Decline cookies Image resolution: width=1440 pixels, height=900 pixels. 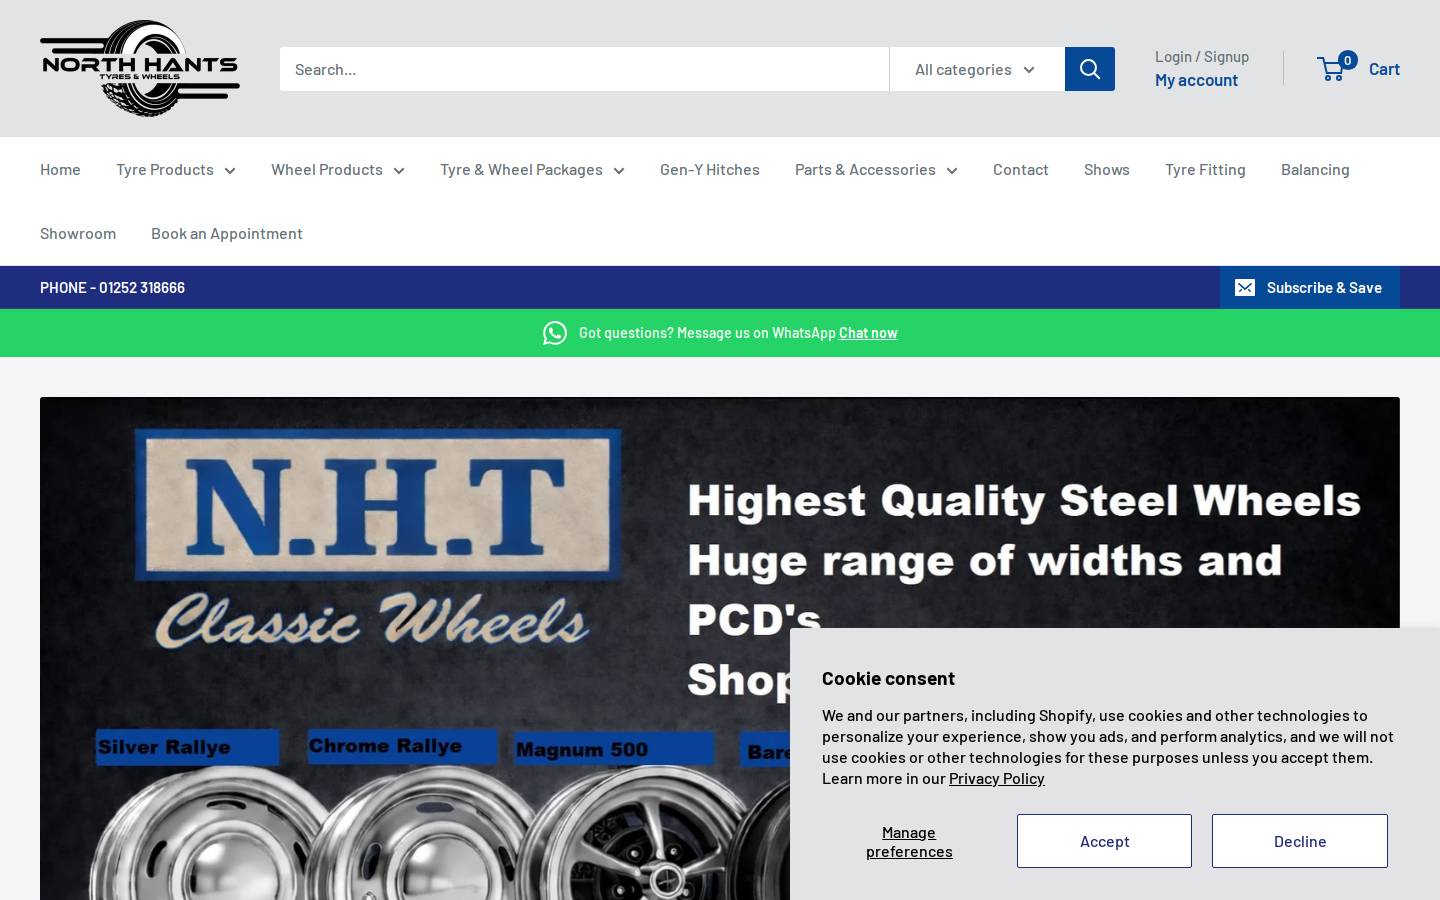(x=1300, y=841)
